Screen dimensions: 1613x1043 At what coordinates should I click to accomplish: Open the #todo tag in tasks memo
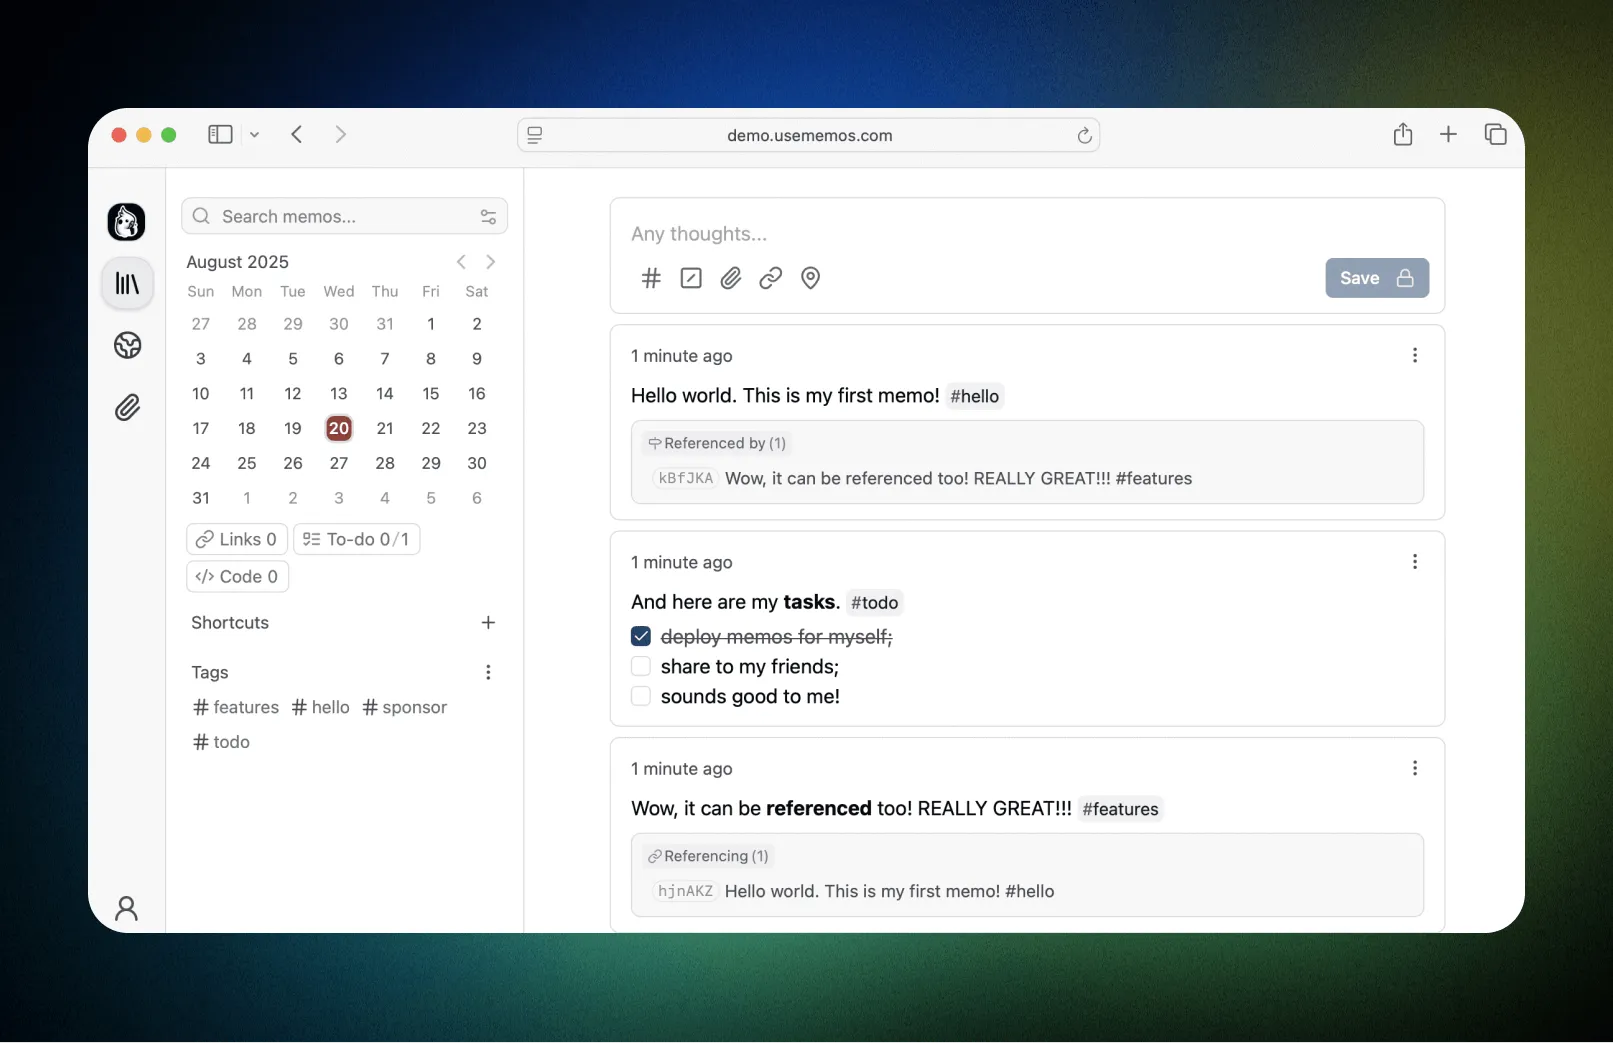pos(874,603)
